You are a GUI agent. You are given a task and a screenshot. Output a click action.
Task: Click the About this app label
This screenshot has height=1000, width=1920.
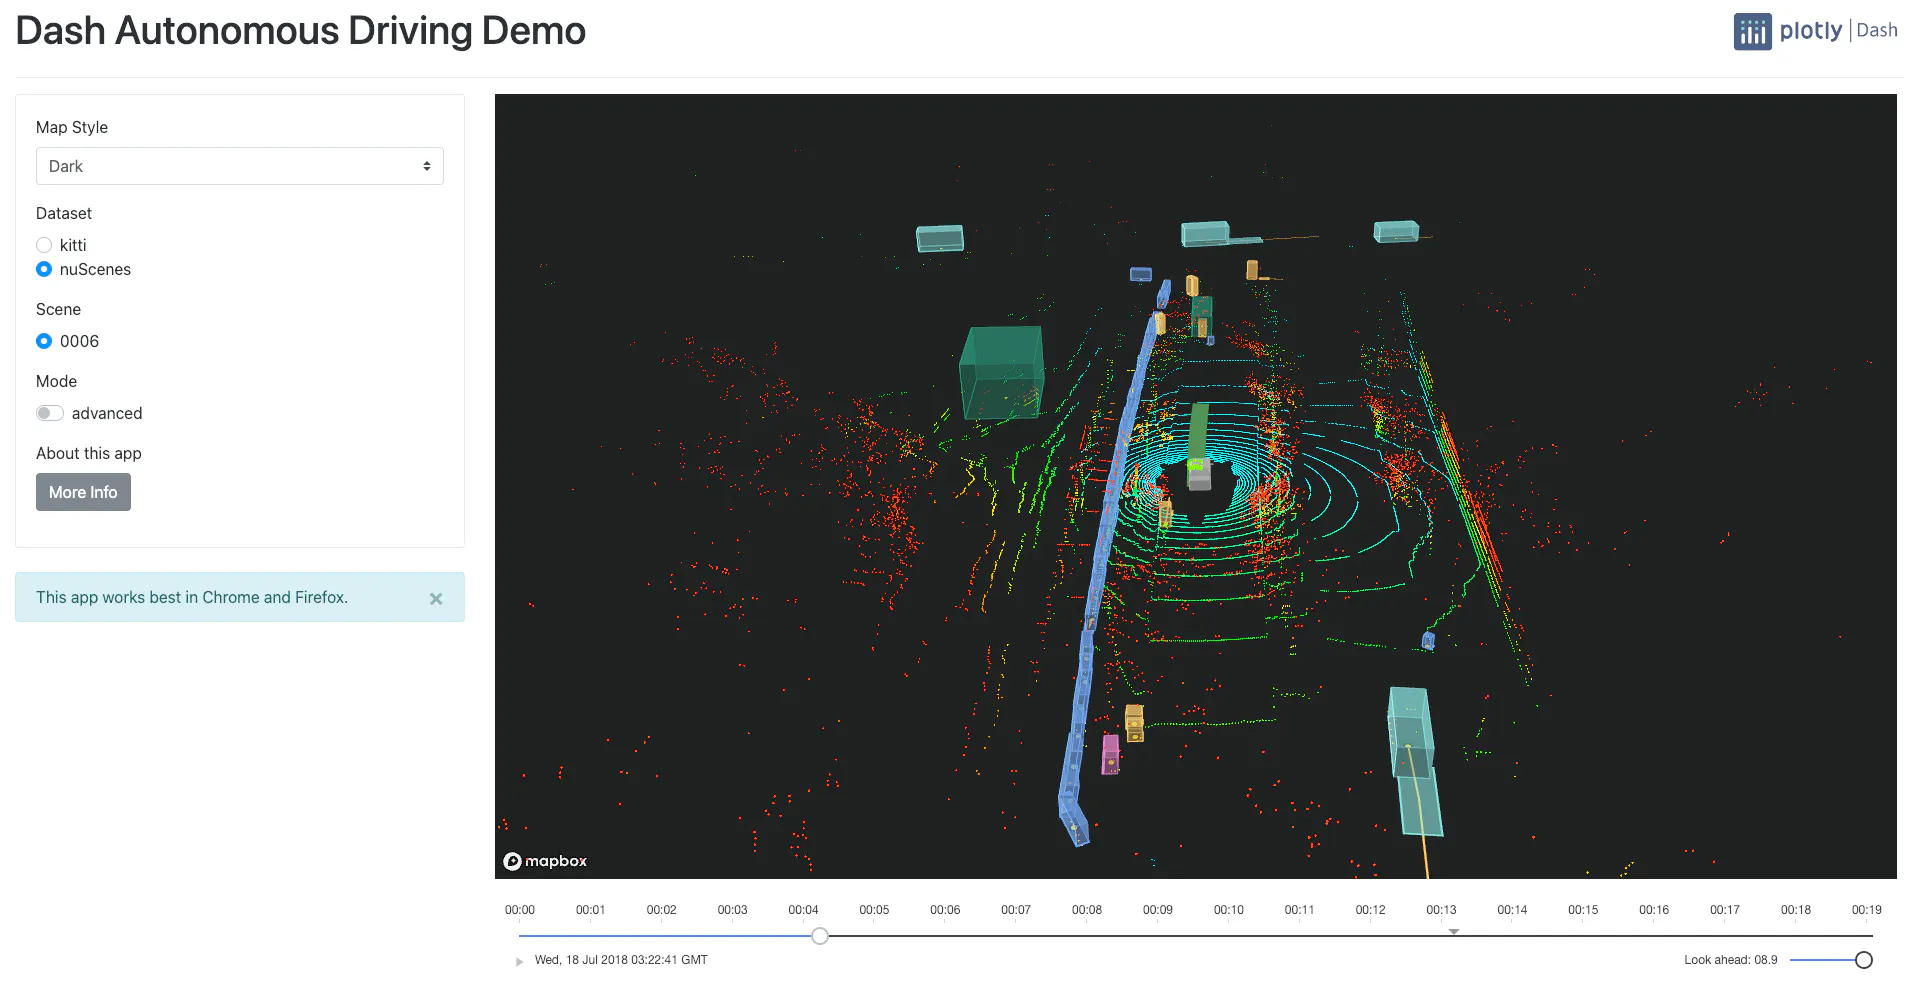[89, 453]
